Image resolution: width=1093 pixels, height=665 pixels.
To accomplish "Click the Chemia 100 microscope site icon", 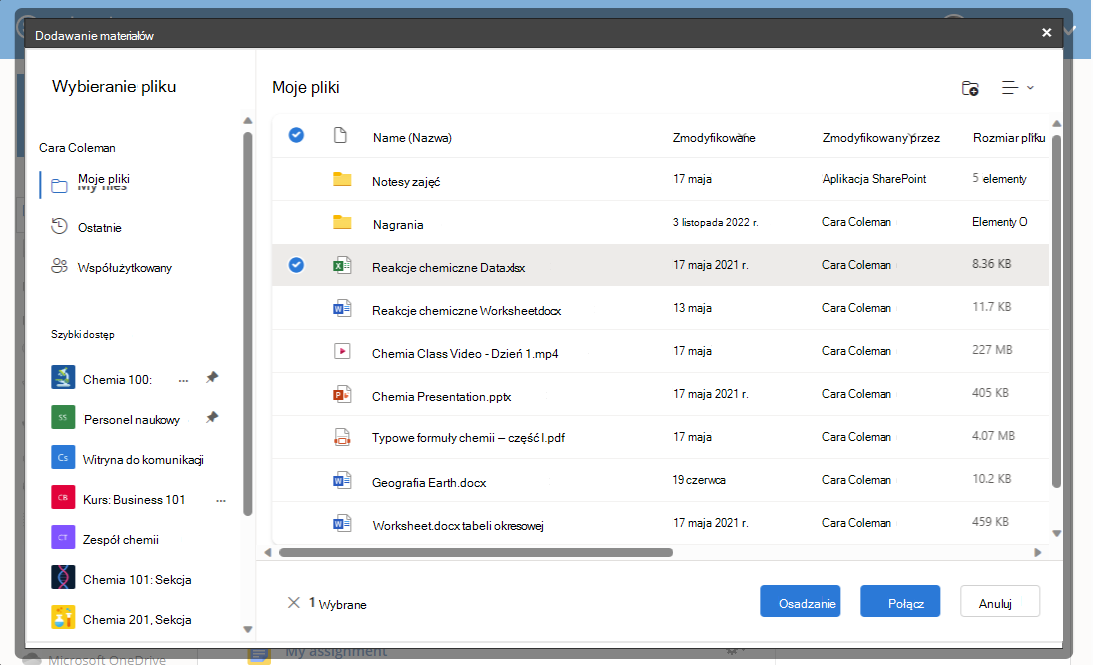I will pos(63,377).
